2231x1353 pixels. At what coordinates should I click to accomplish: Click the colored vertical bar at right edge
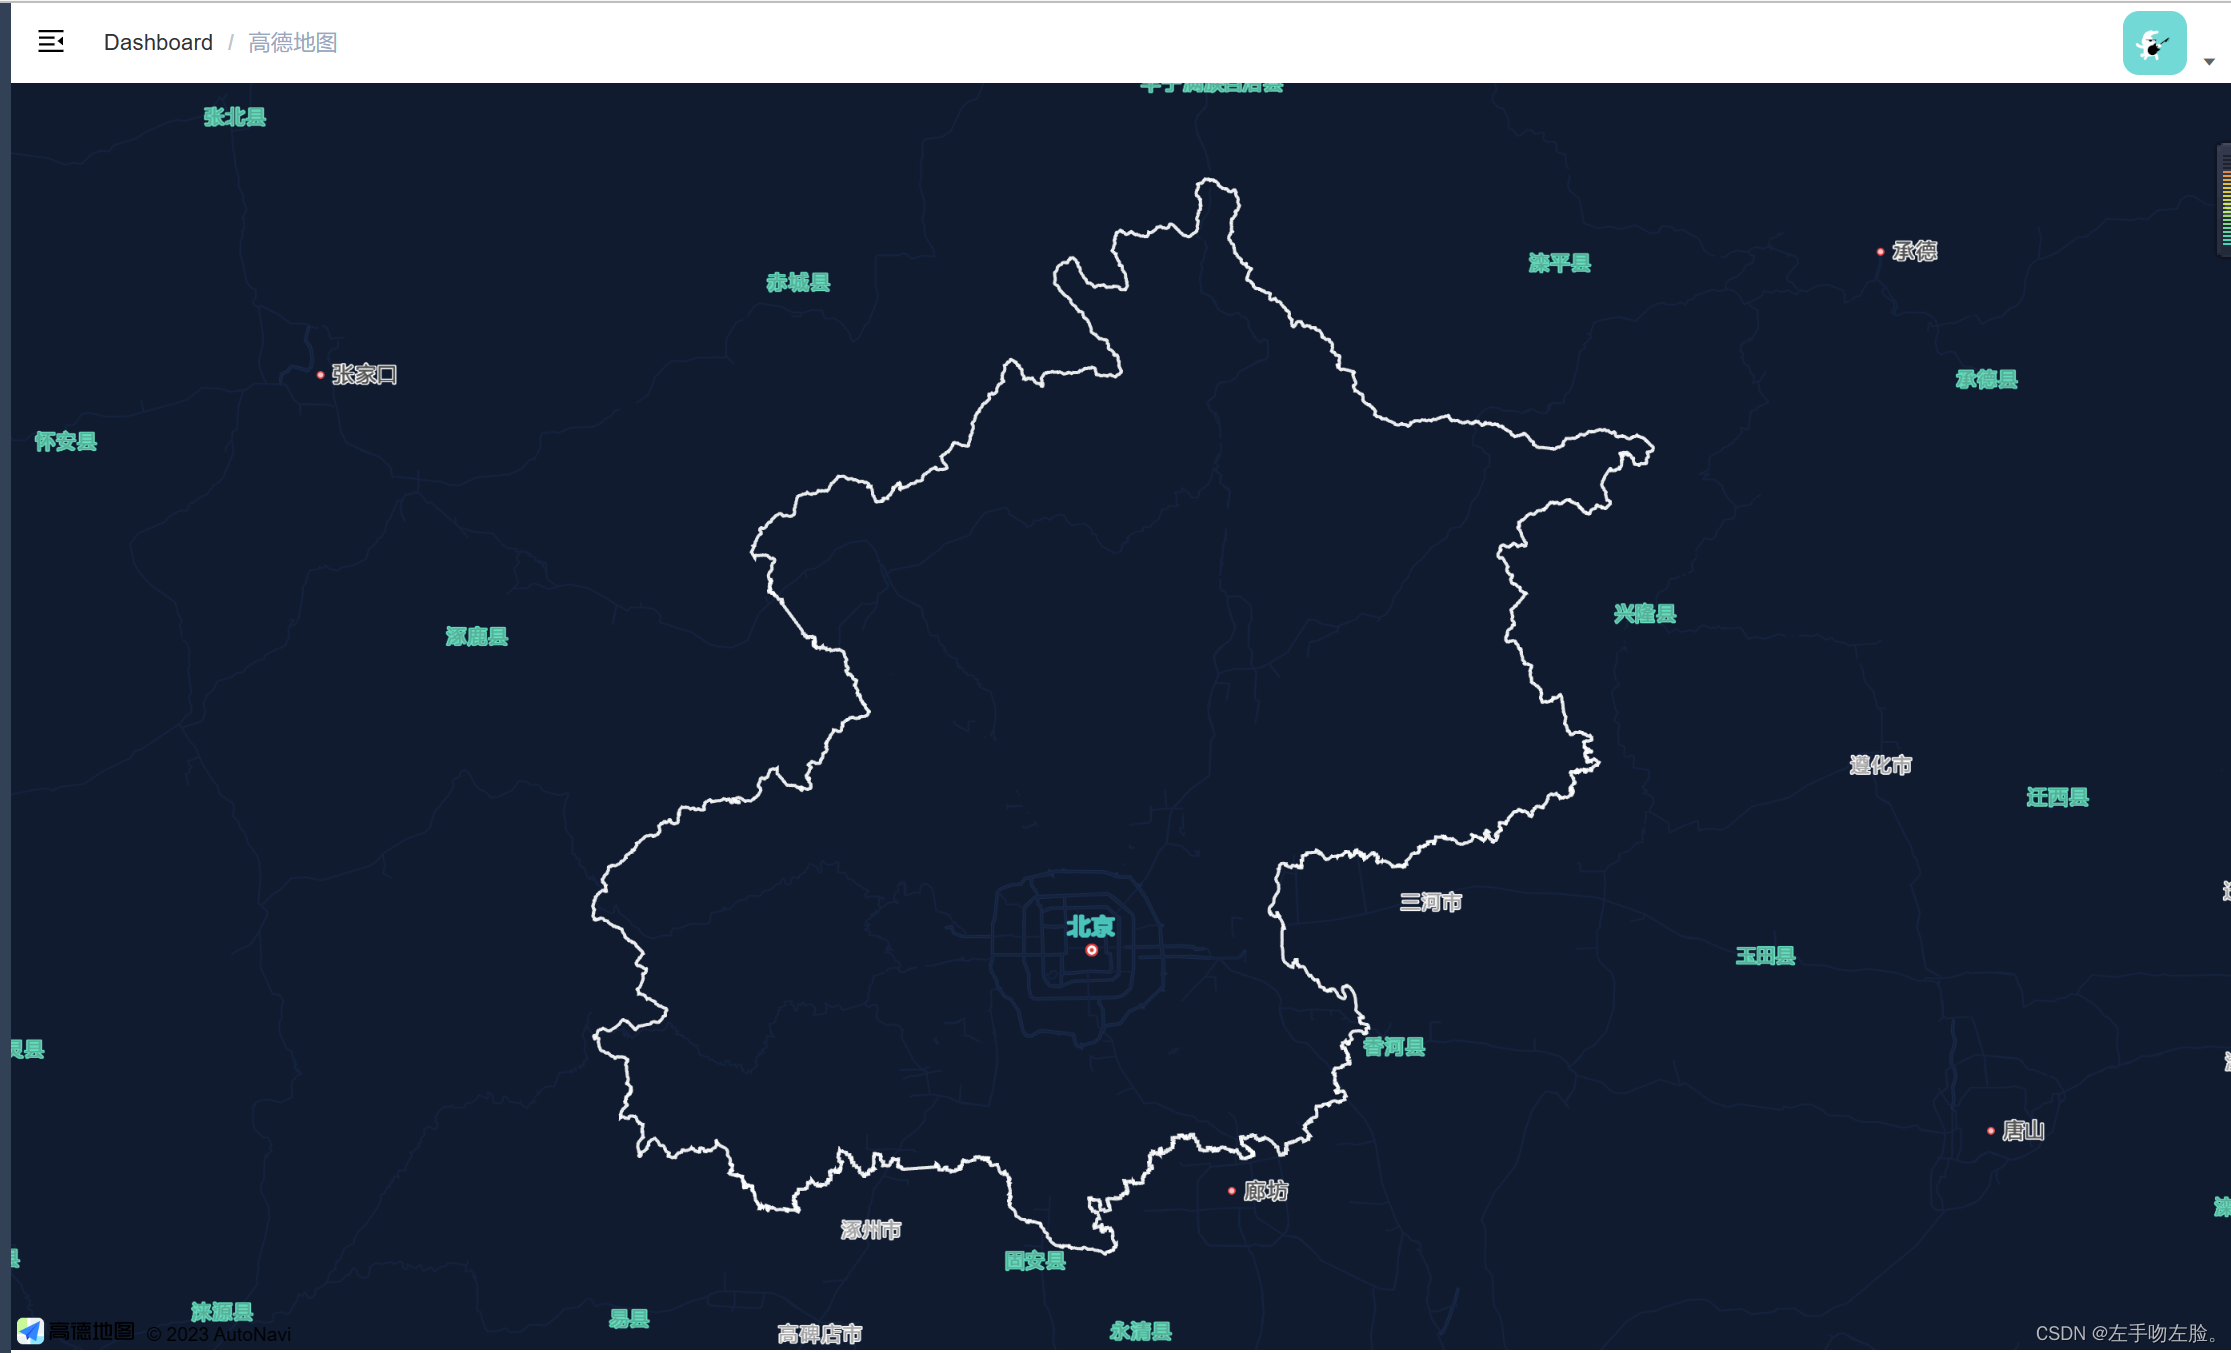coord(2226,200)
